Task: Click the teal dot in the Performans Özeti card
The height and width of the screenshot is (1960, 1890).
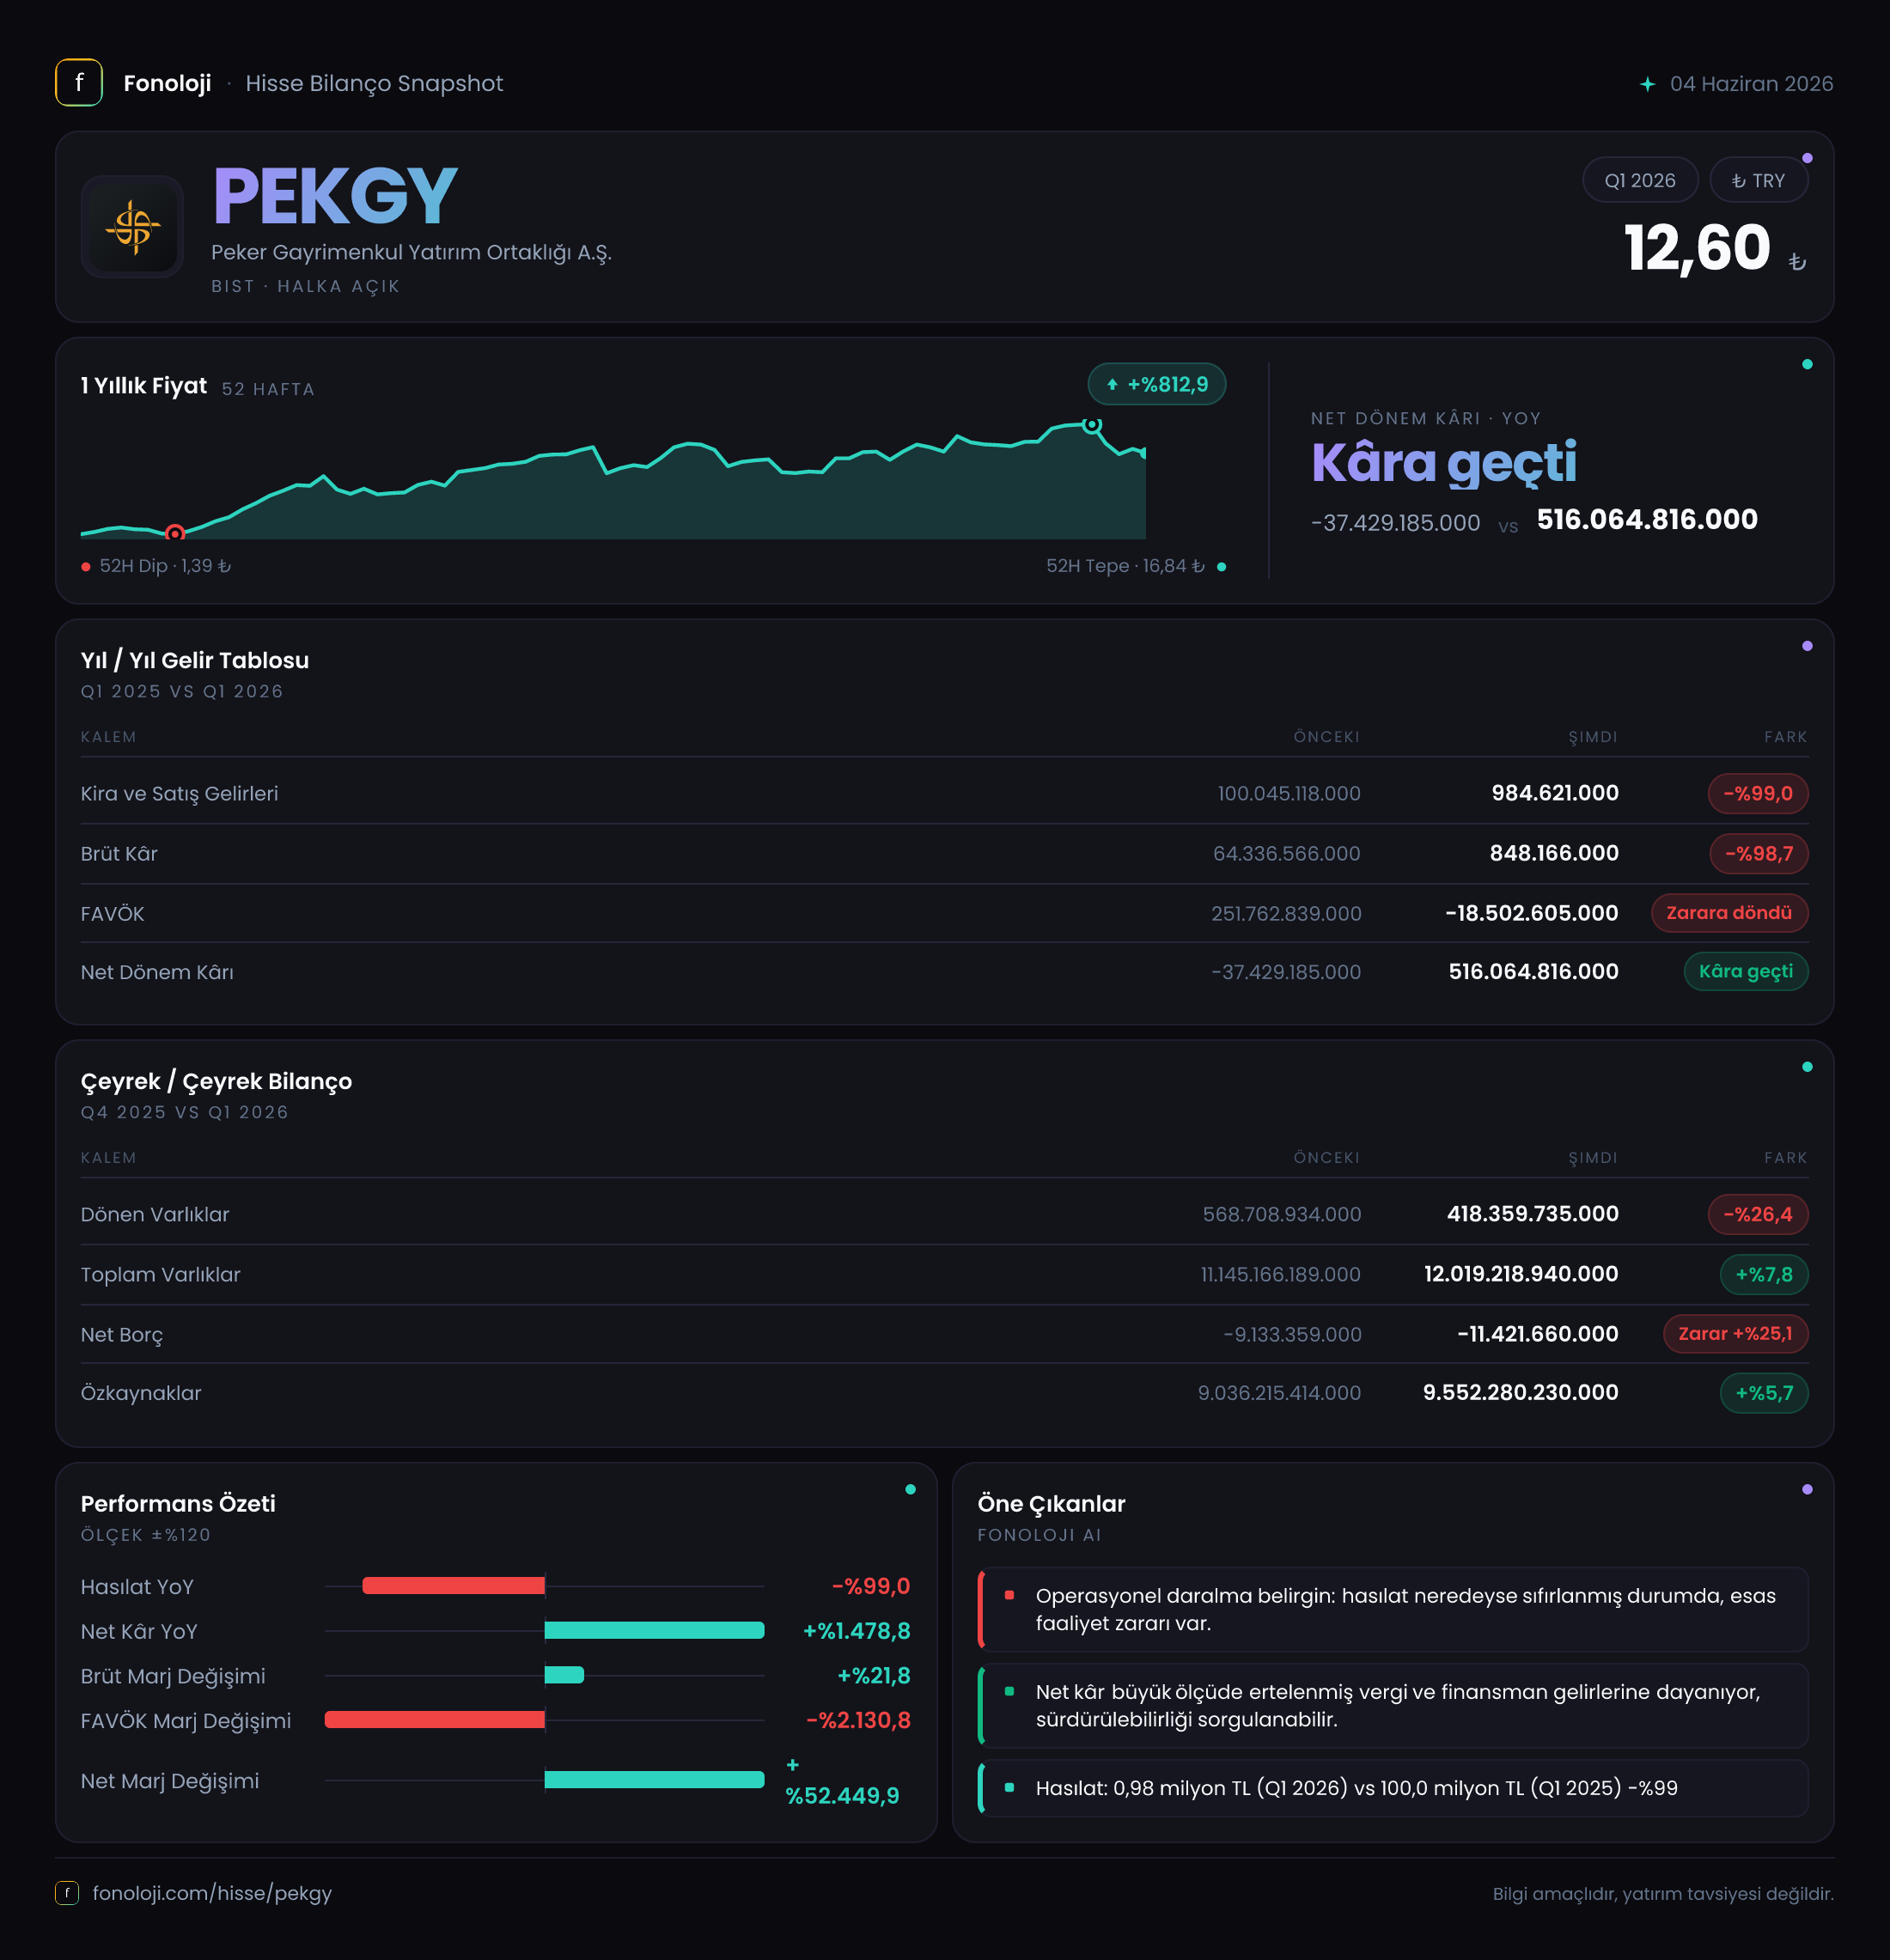Action: coord(910,1489)
